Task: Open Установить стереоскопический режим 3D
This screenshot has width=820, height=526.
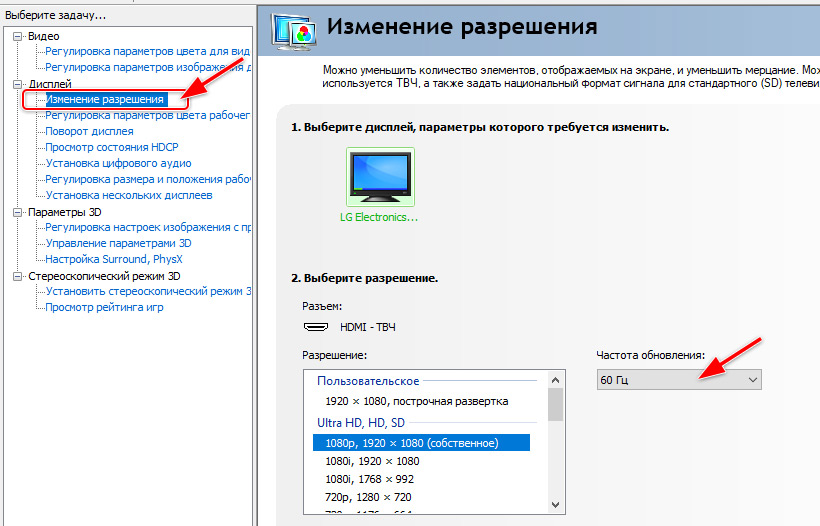Action: [147, 291]
